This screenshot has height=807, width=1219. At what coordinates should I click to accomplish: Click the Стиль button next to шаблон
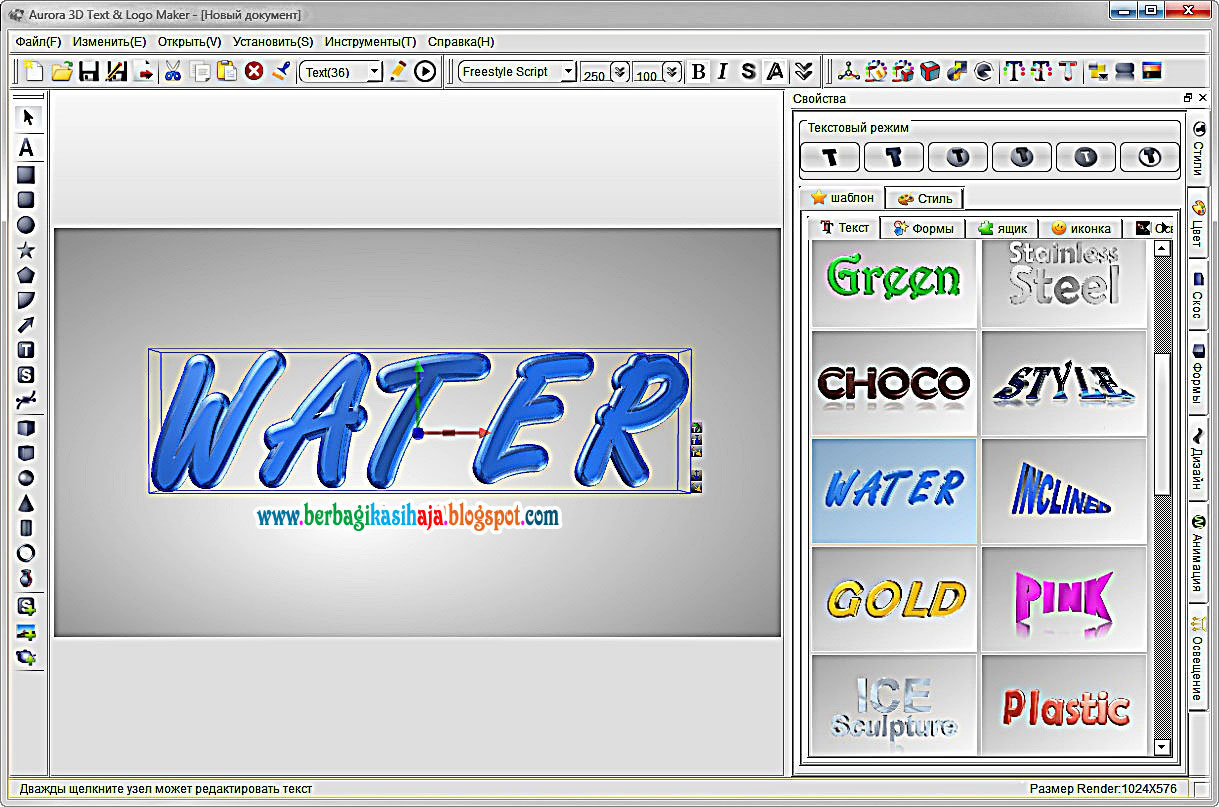pyautogui.click(x=923, y=197)
